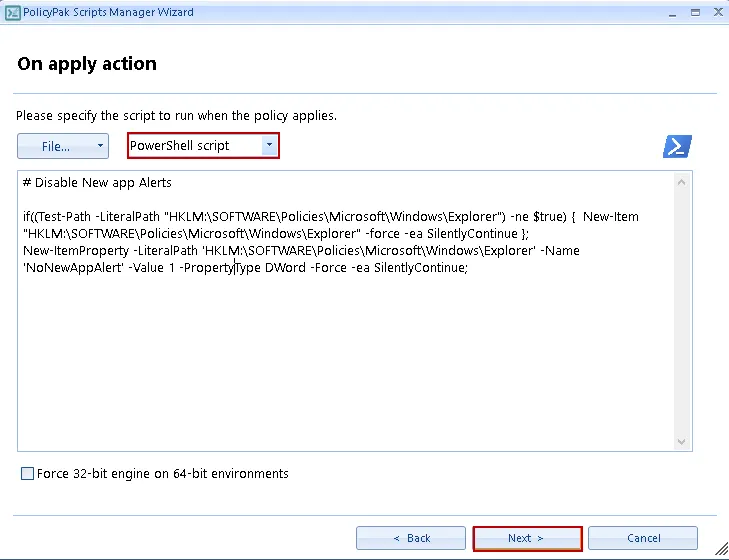Cancel the wizard
729x560 pixels.
point(643,538)
